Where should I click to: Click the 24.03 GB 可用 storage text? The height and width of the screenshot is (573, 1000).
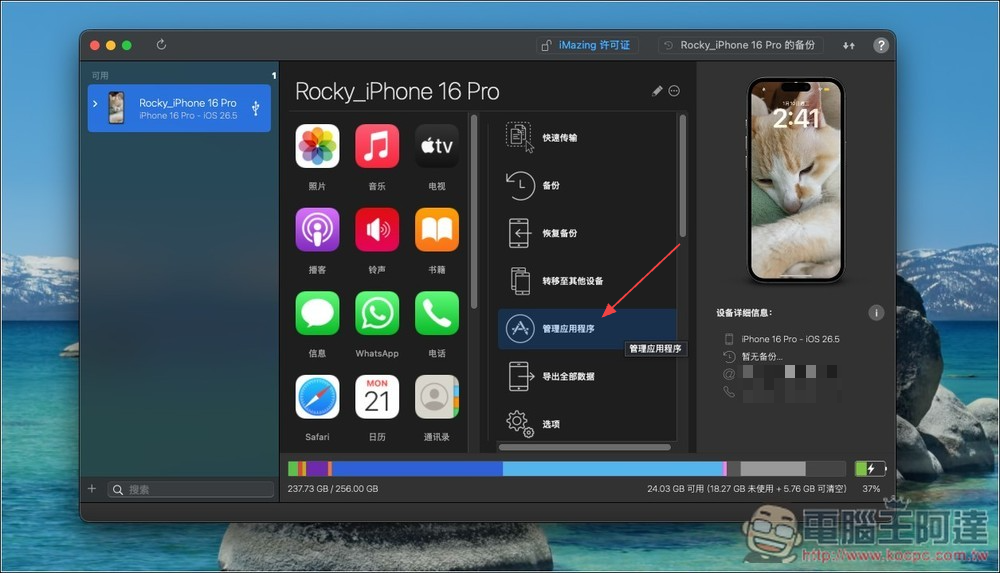[747, 489]
